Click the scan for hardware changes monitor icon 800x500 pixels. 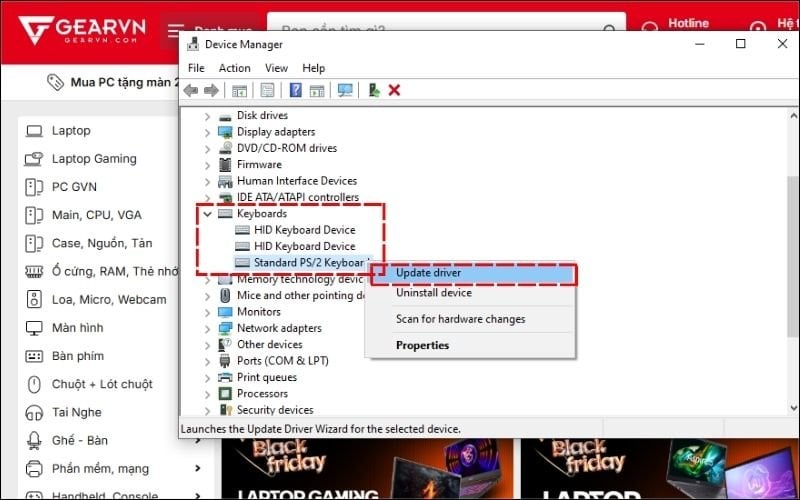coord(345,90)
